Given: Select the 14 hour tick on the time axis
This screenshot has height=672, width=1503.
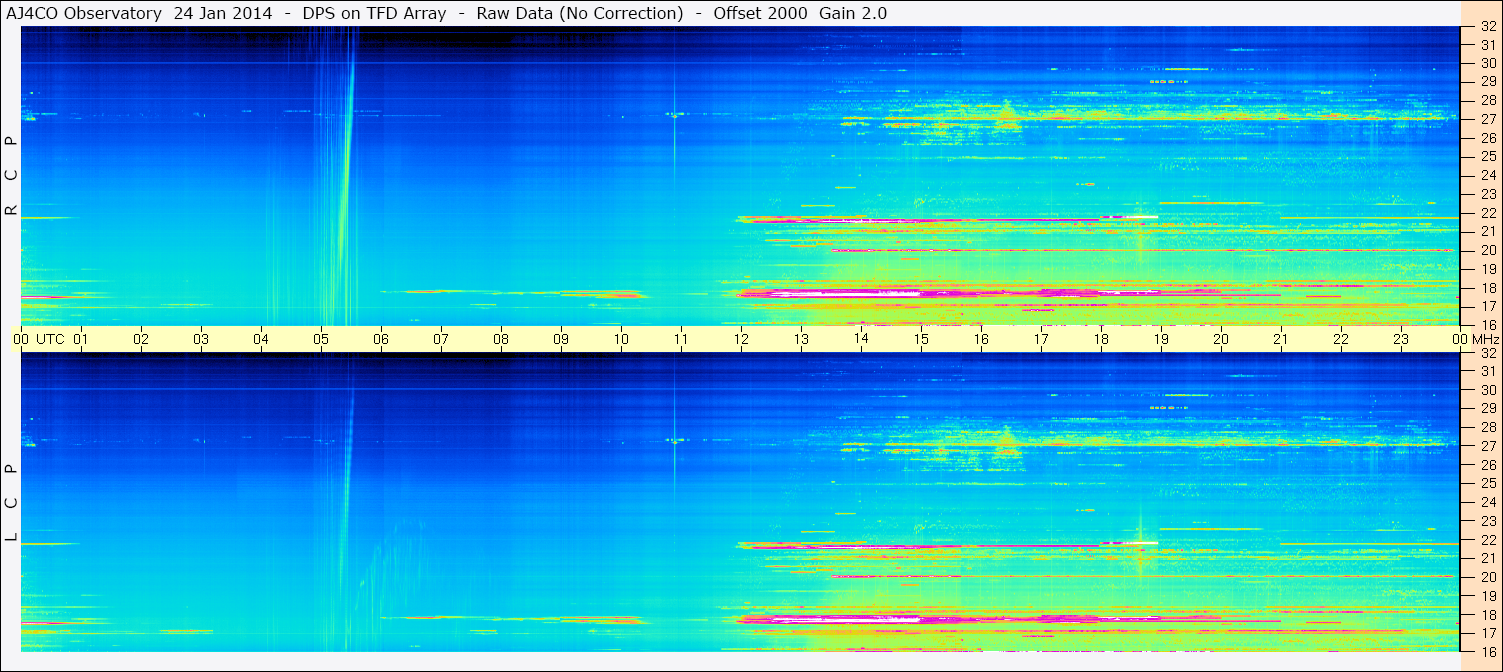Looking at the screenshot, I should click(x=861, y=340).
